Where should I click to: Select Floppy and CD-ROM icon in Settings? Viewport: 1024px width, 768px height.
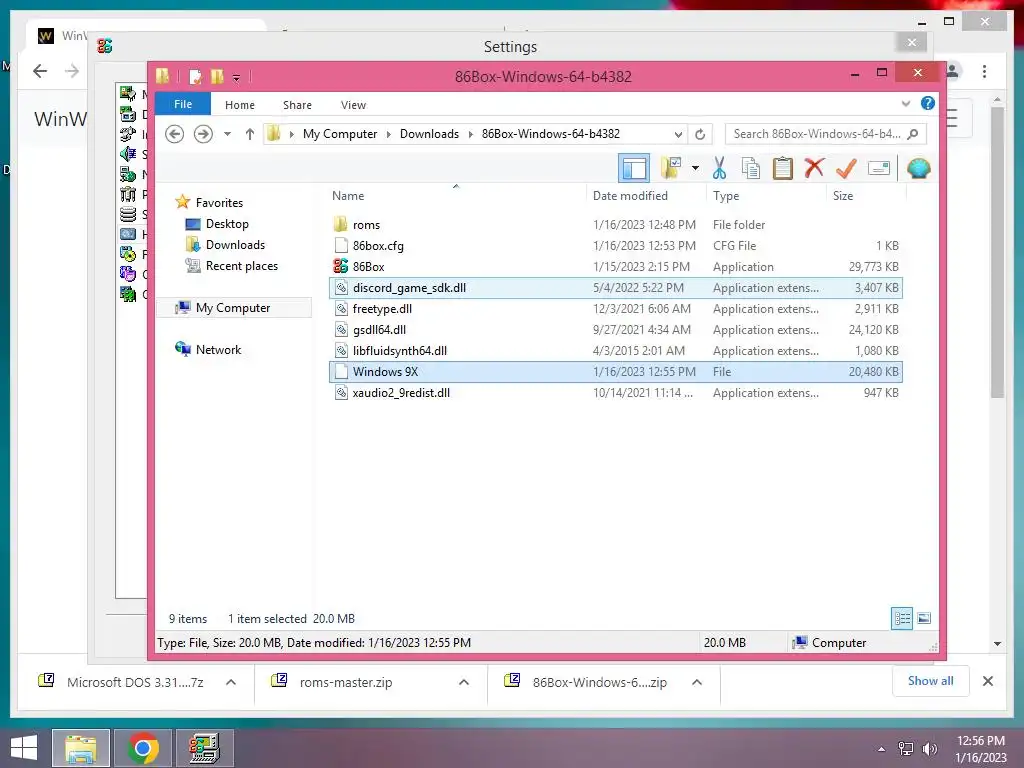pyautogui.click(x=128, y=253)
